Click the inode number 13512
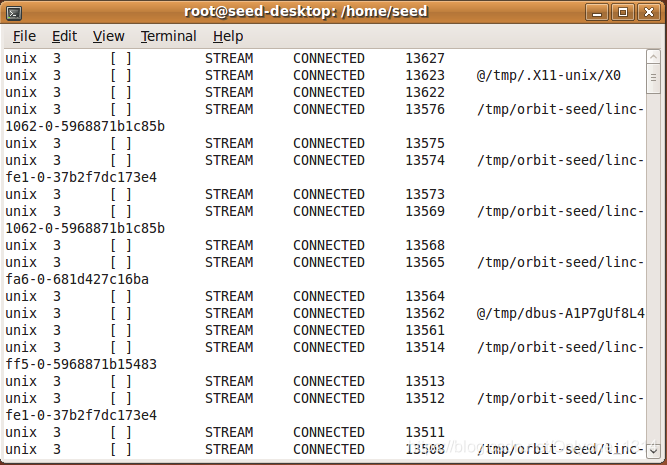667x465 pixels. pyautogui.click(x=425, y=399)
